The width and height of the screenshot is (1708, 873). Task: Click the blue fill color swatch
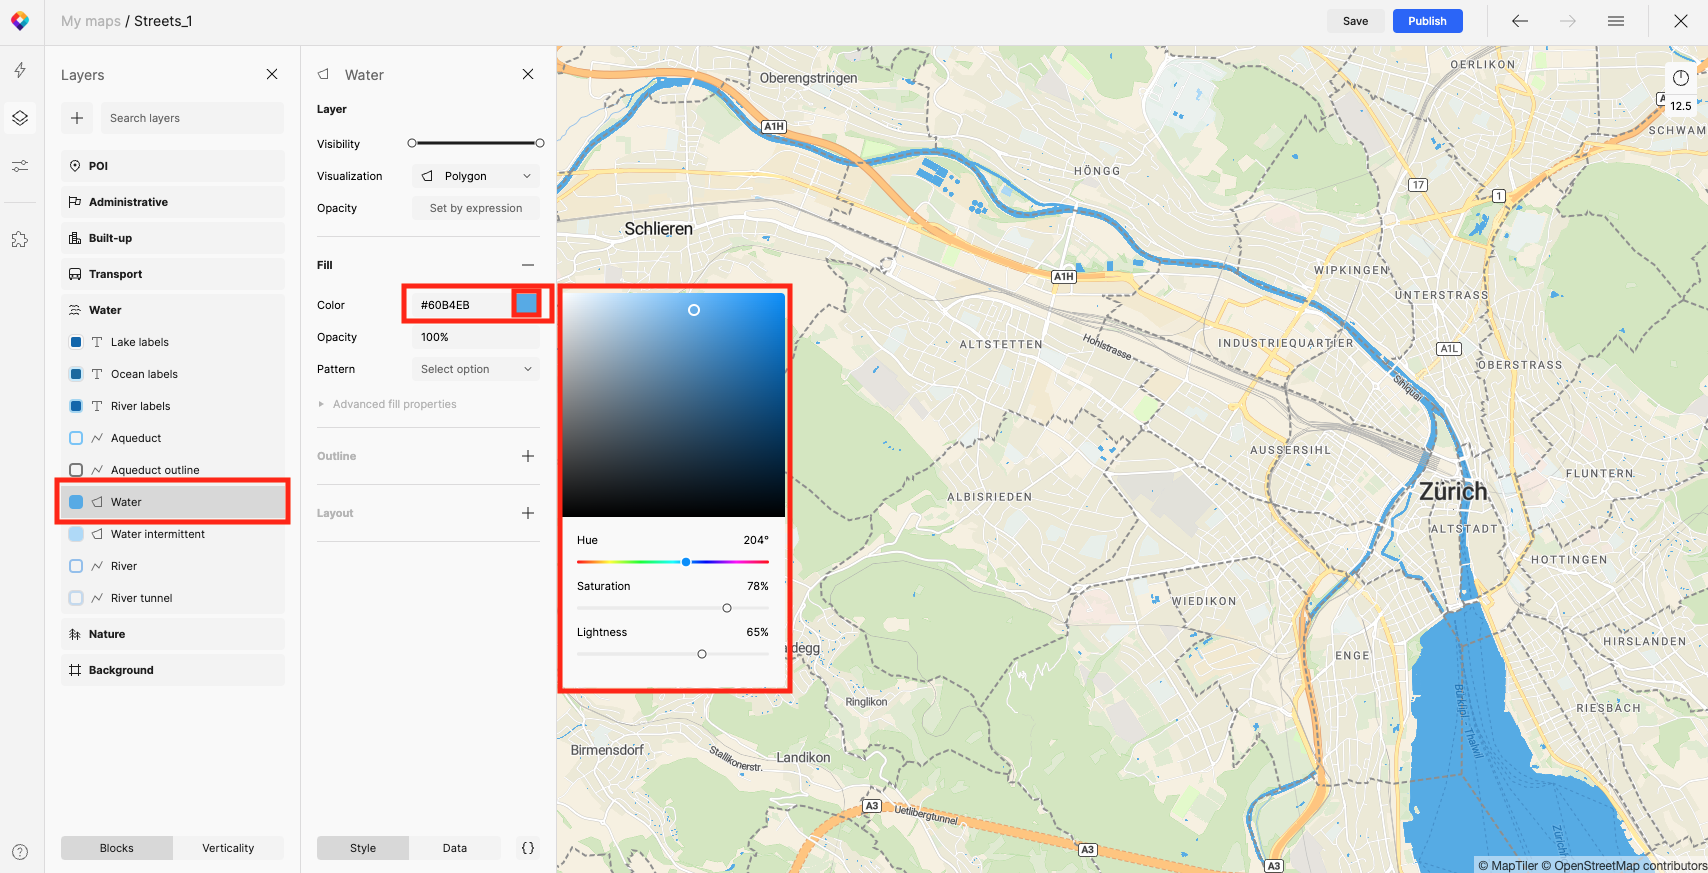point(526,303)
